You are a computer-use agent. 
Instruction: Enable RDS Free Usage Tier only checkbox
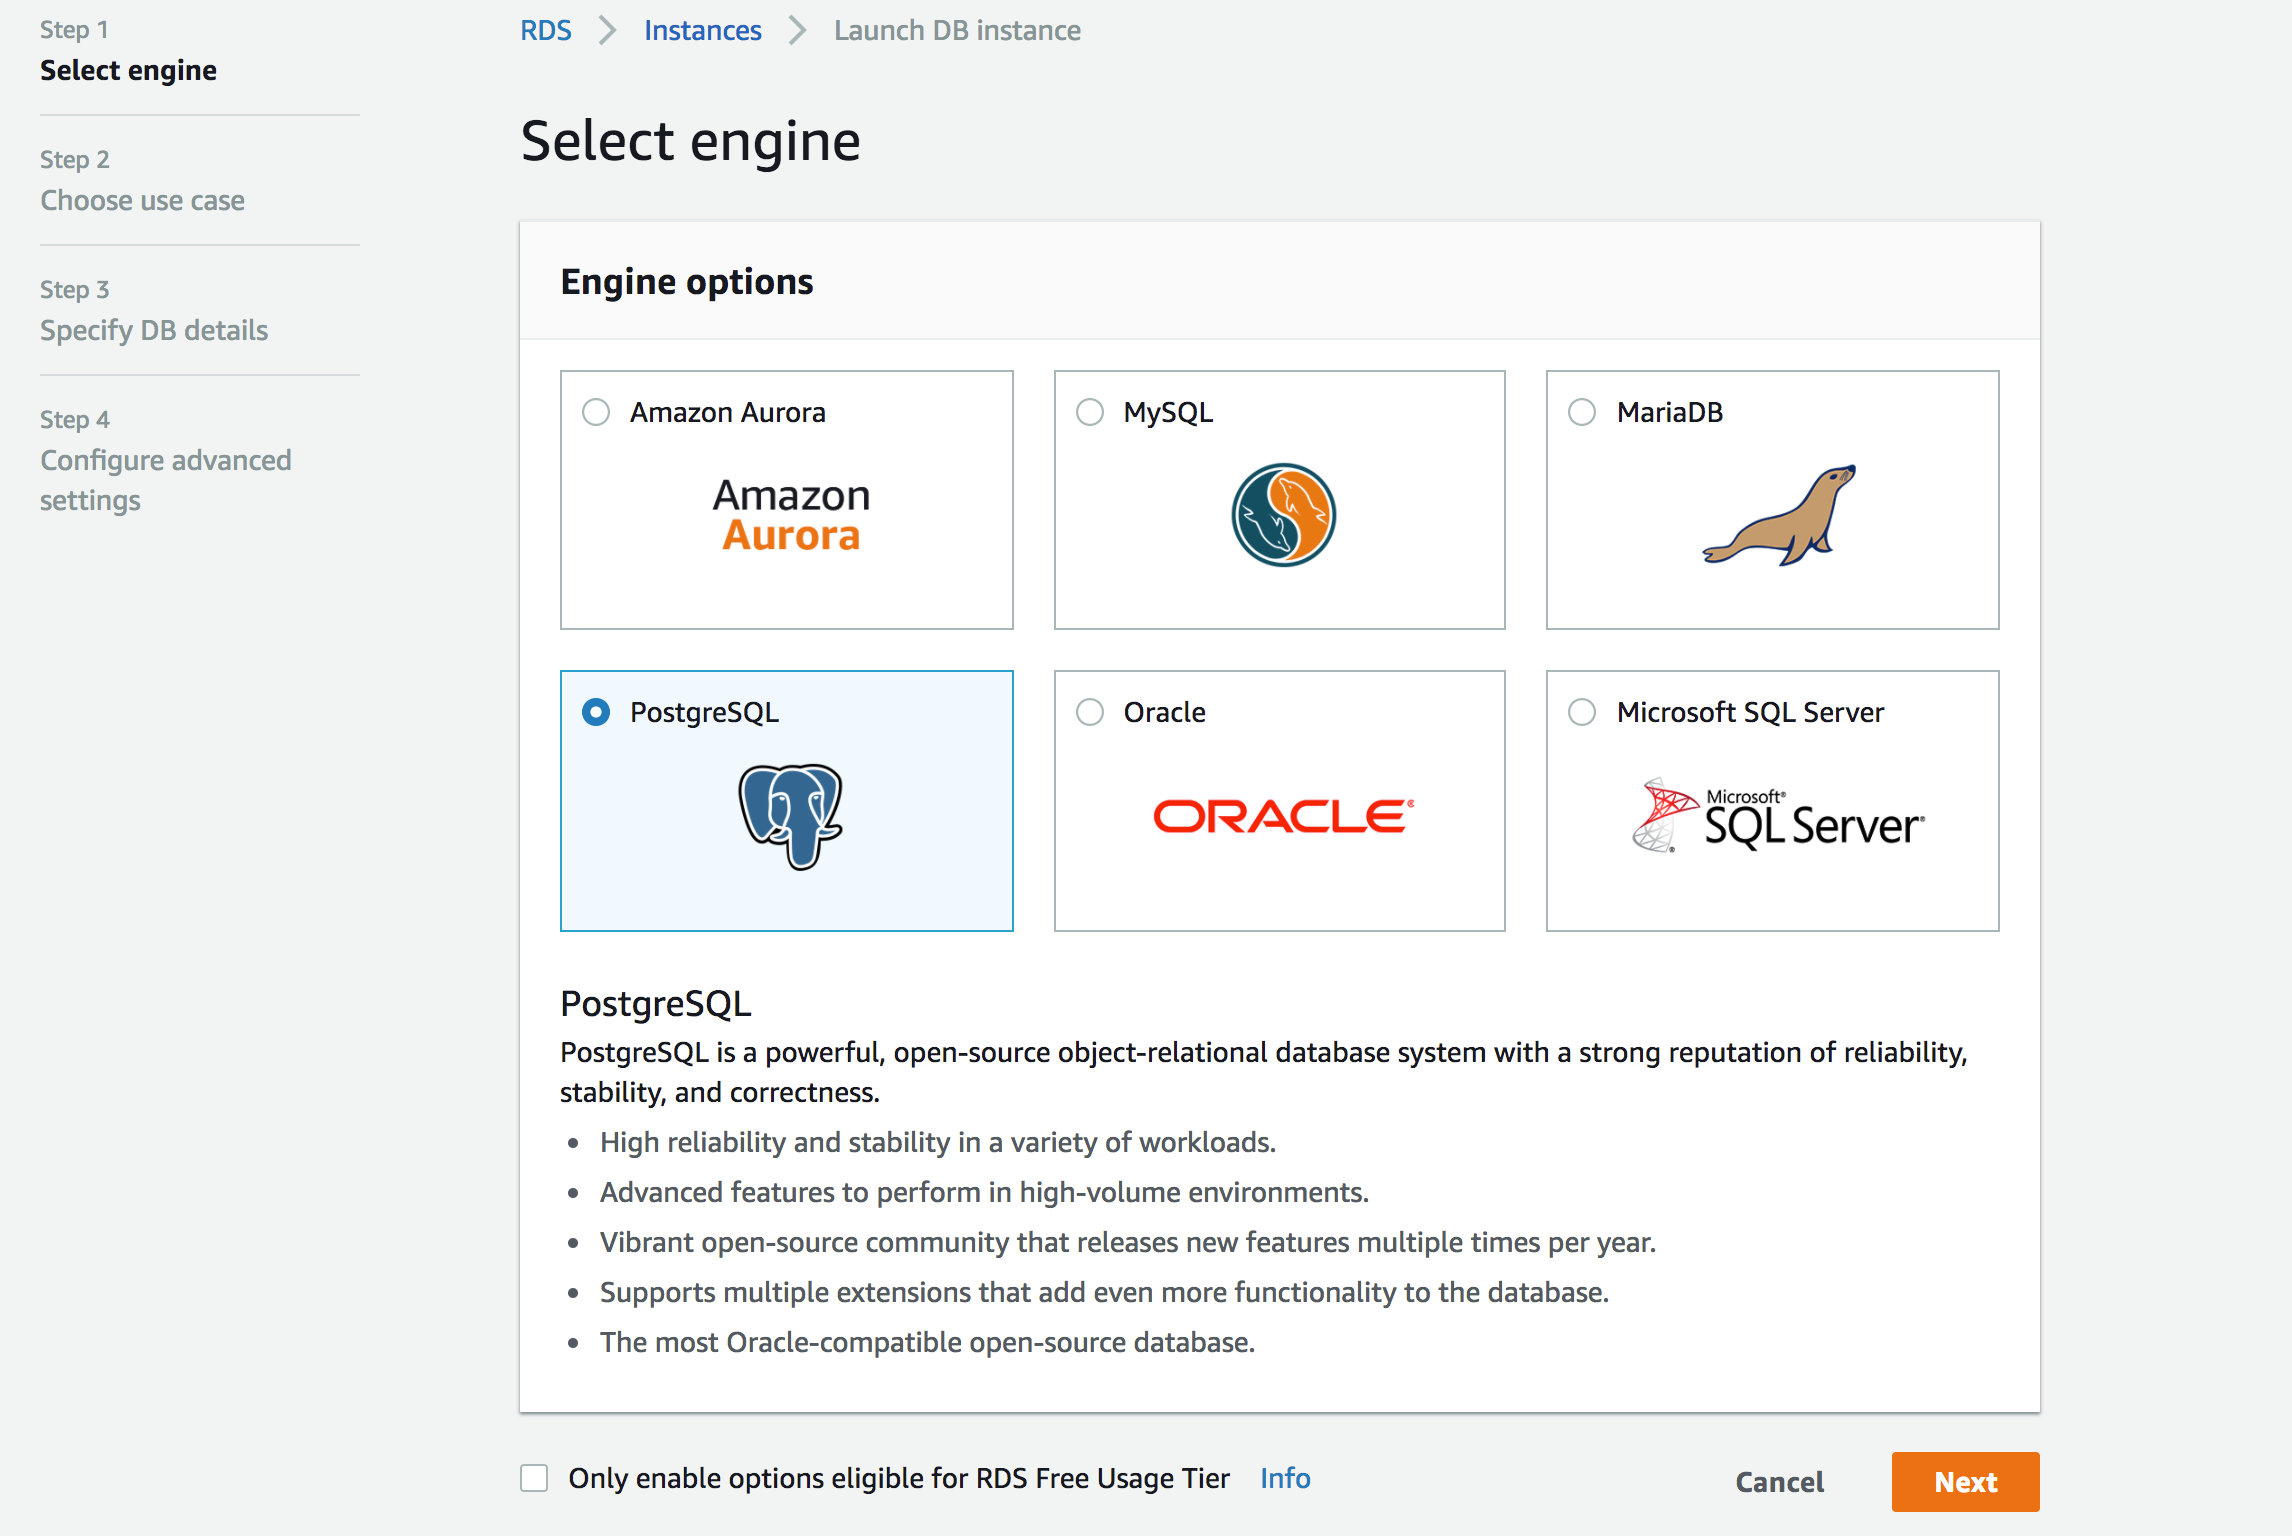(x=534, y=1478)
